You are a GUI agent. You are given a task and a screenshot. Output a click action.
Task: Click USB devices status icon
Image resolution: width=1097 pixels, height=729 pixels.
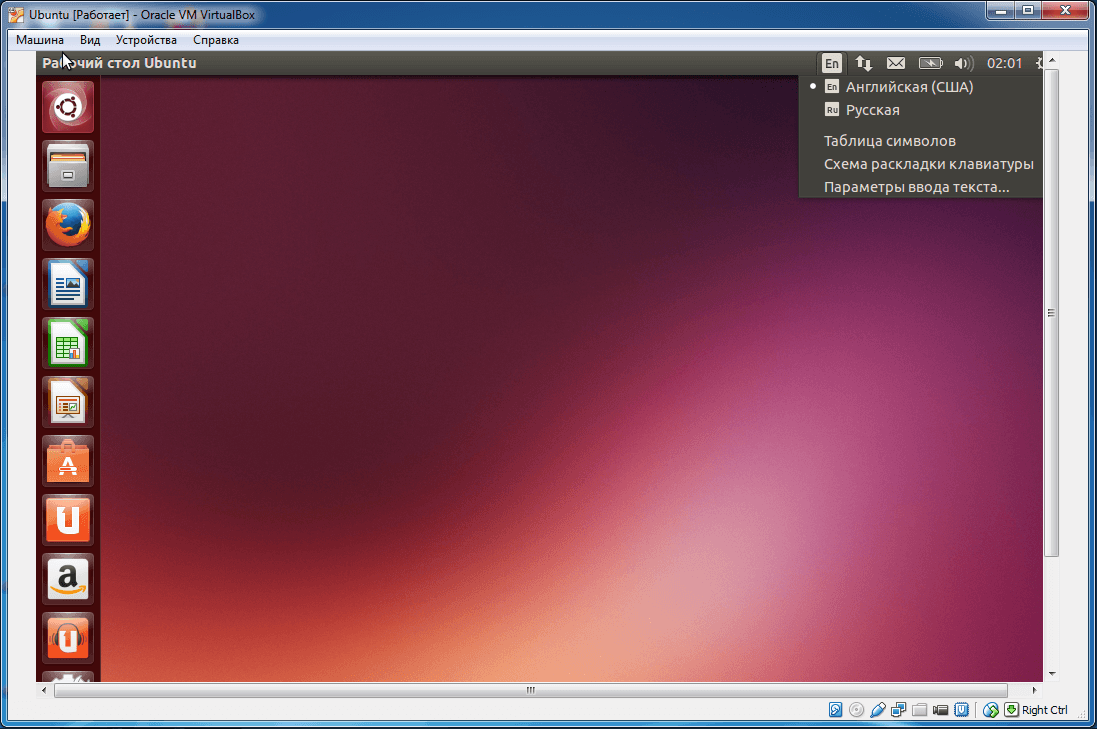click(877, 709)
